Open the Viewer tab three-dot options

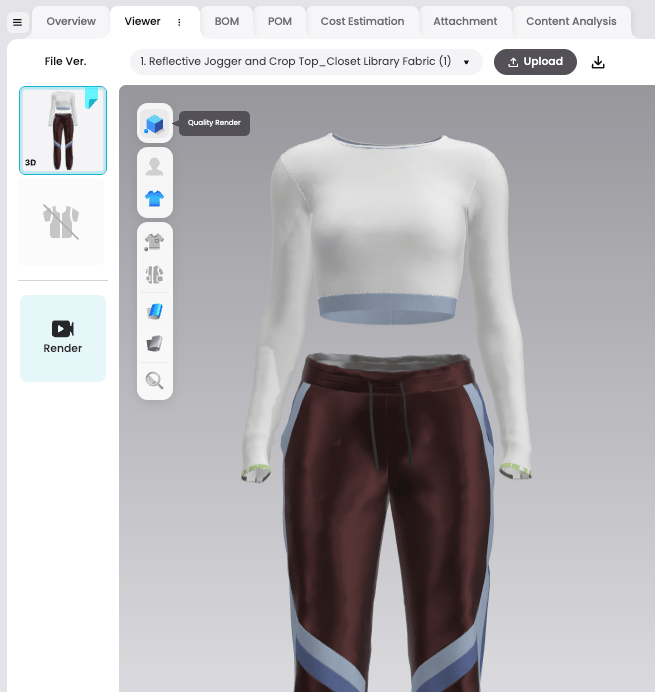click(x=179, y=22)
